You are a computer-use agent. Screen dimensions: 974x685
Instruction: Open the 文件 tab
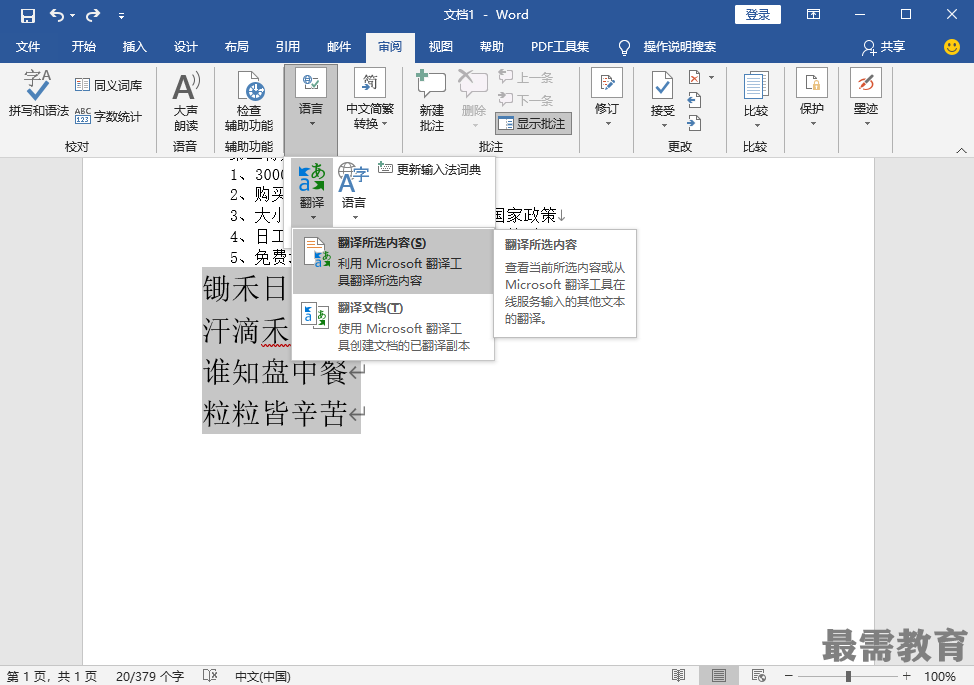(28, 47)
